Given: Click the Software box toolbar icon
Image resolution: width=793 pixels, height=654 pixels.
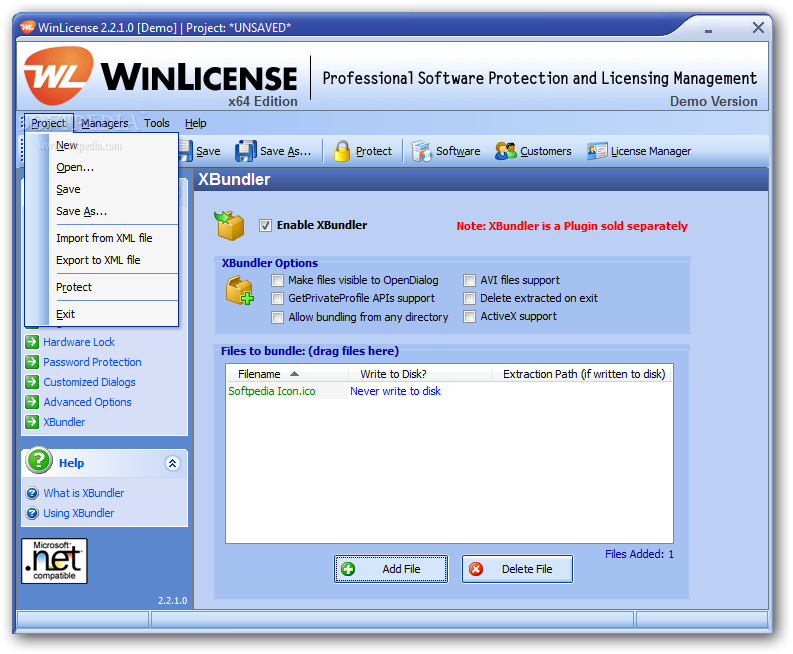Looking at the screenshot, I should coord(421,151).
